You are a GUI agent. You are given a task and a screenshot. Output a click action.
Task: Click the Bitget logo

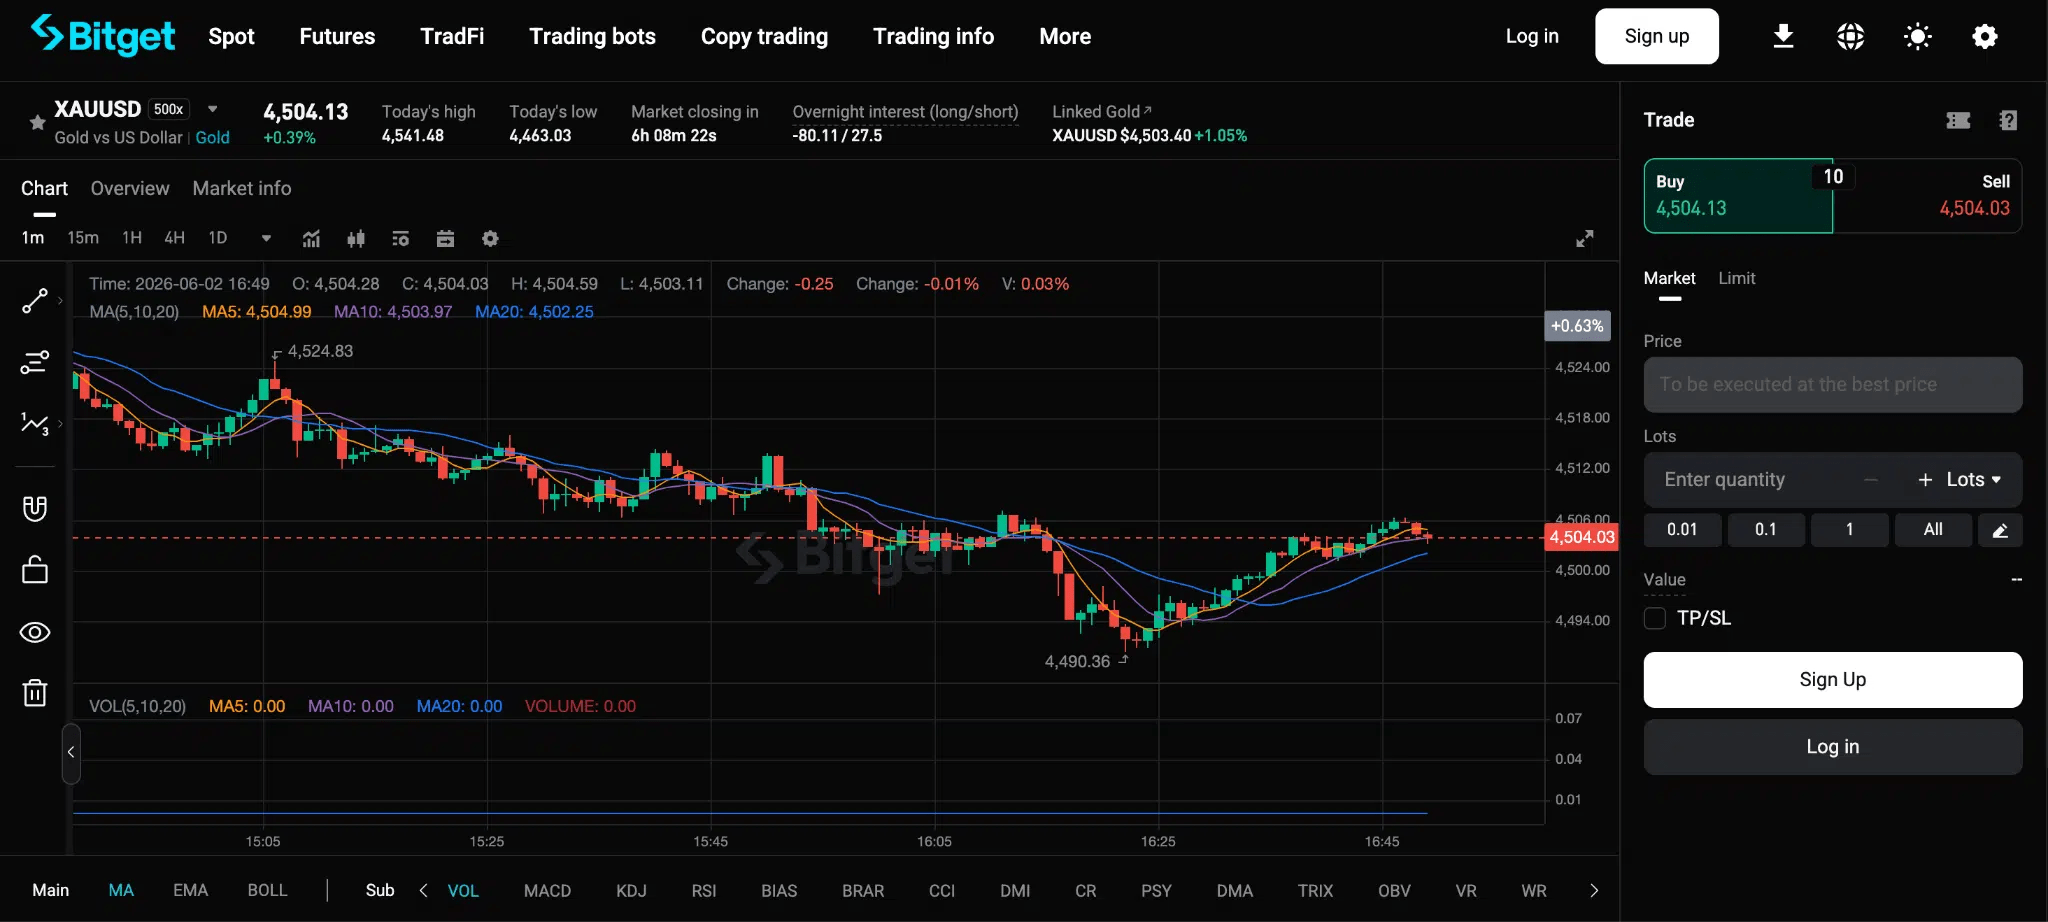(x=102, y=35)
